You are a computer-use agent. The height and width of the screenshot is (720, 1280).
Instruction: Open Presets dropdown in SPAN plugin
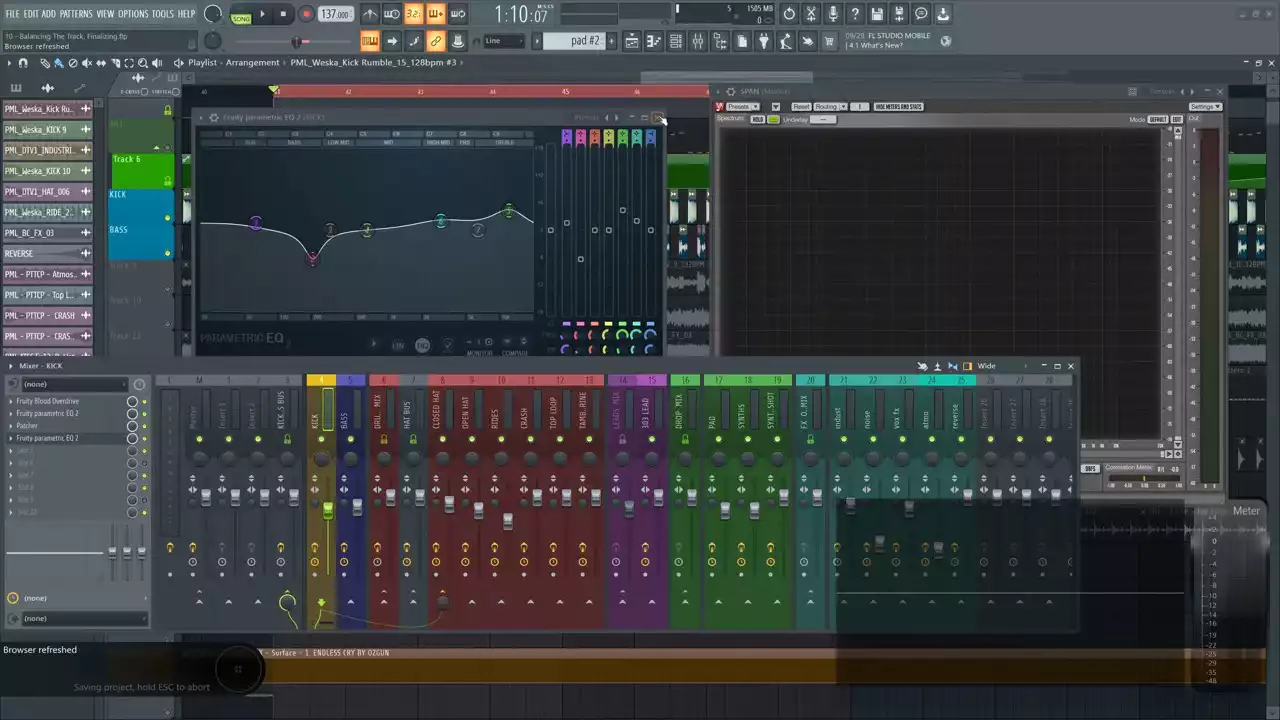[x=742, y=107]
